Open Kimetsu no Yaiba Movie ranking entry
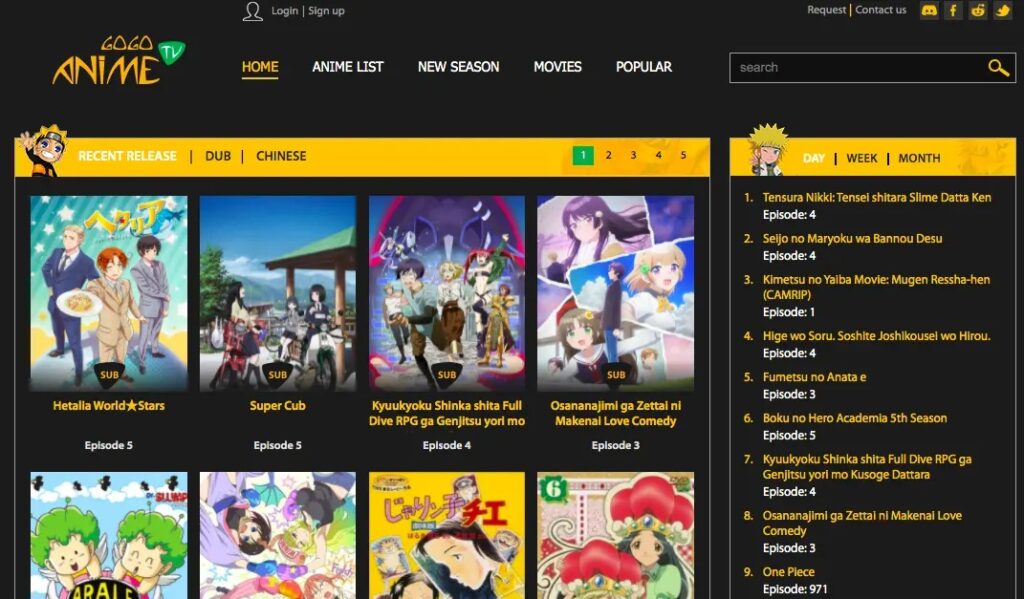 (x=876, y=287)
